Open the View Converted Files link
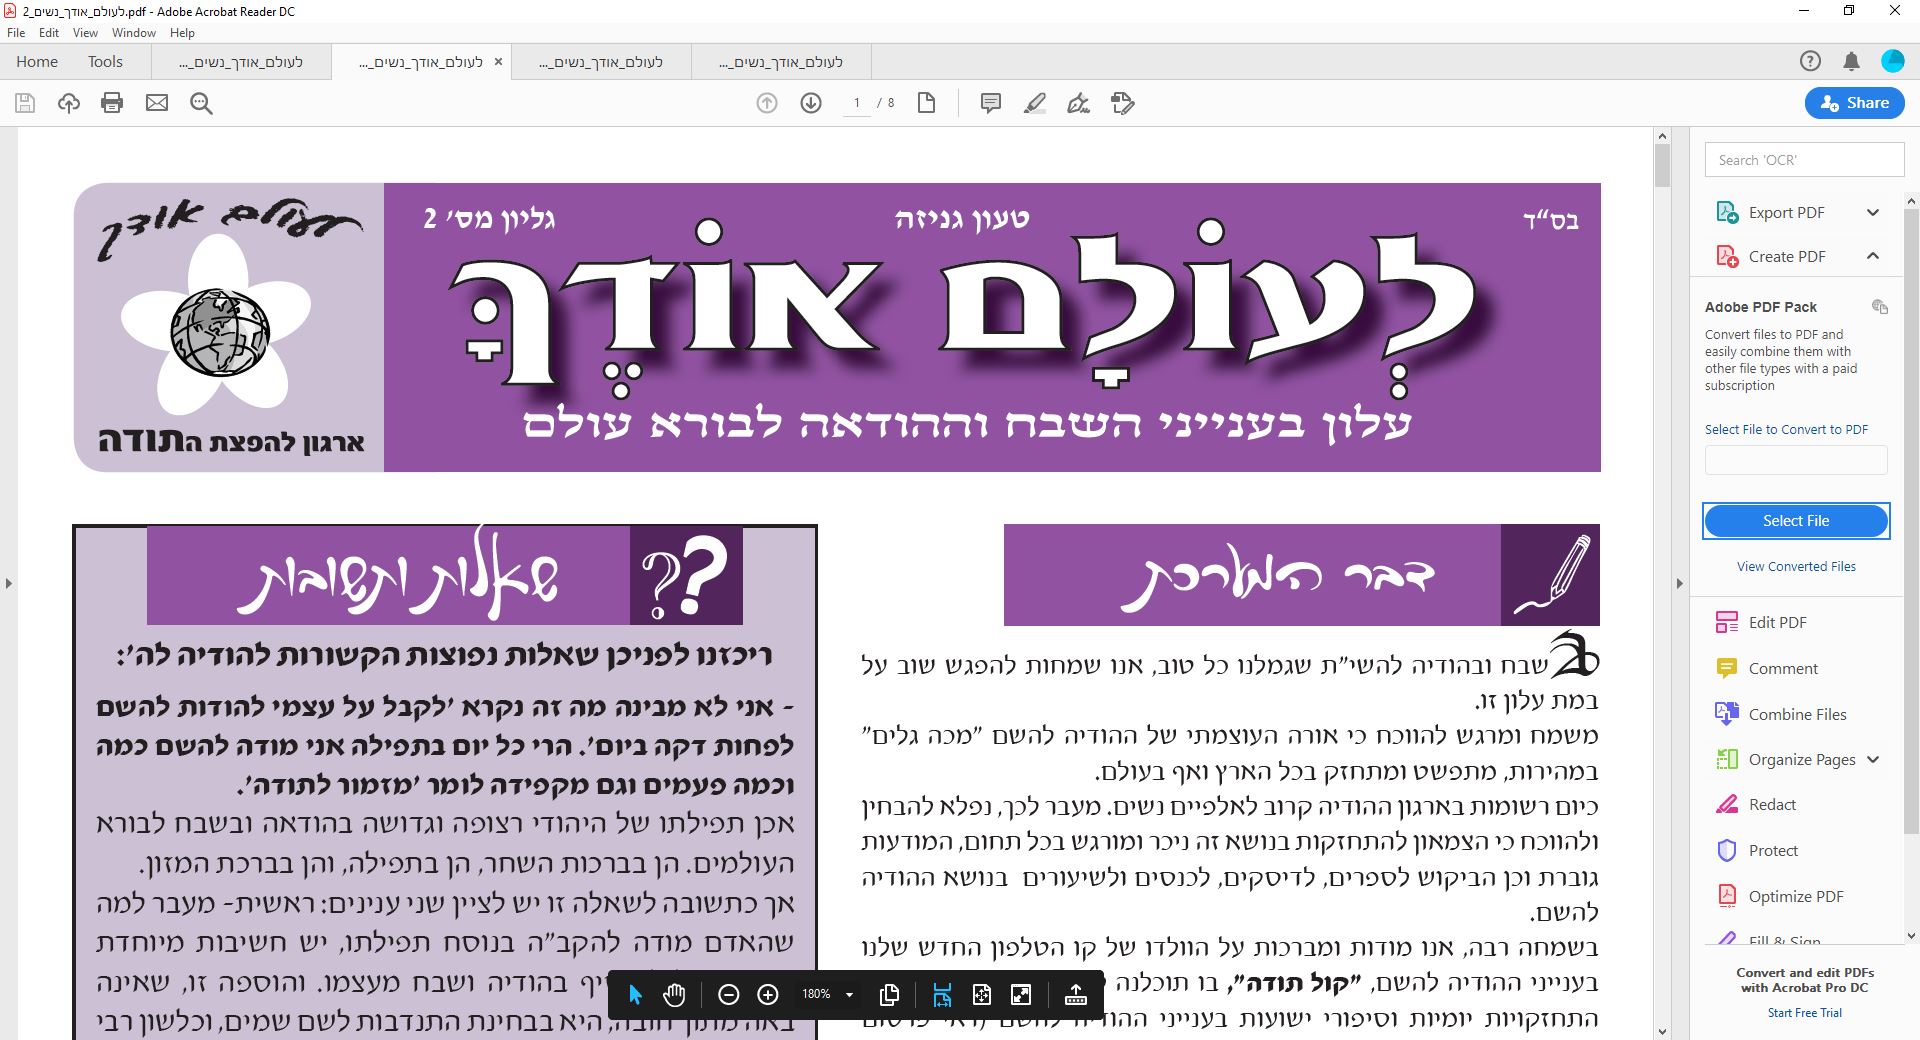 click(1796, 566)
